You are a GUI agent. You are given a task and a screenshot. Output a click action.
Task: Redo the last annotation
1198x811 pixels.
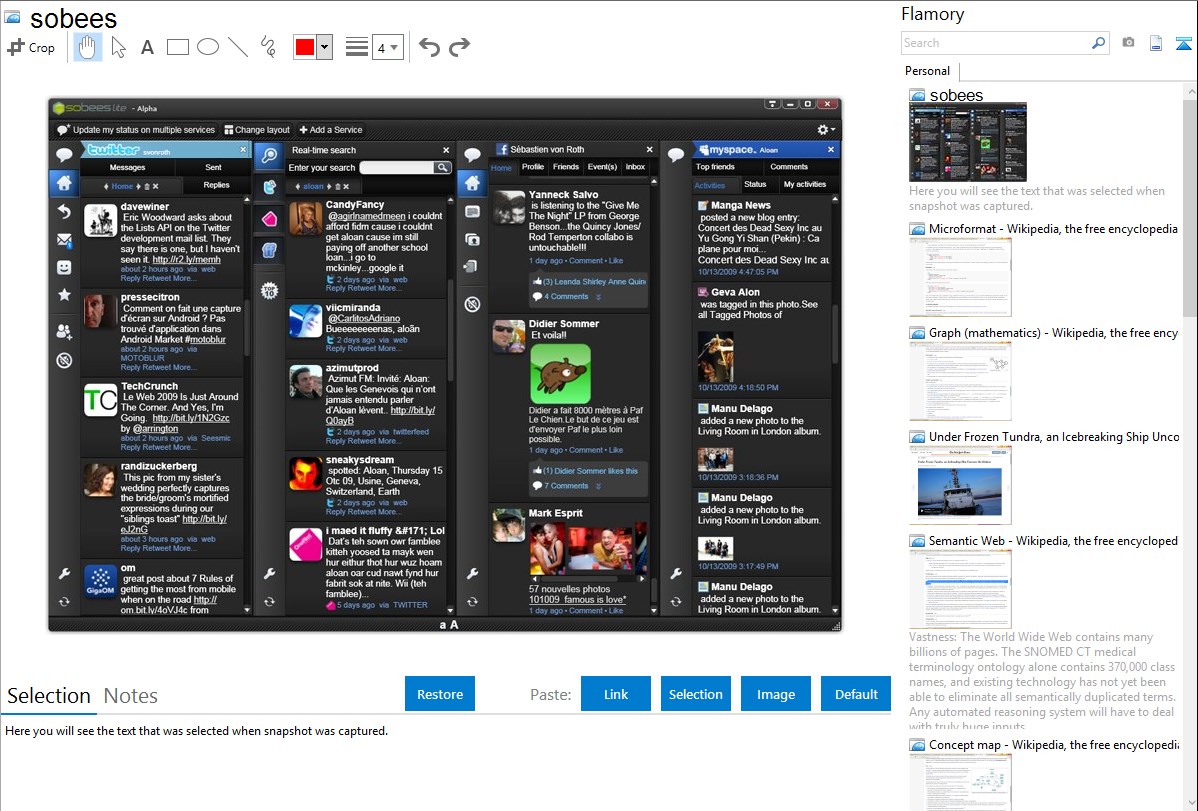pyautogui.click(x=459, y=47)
